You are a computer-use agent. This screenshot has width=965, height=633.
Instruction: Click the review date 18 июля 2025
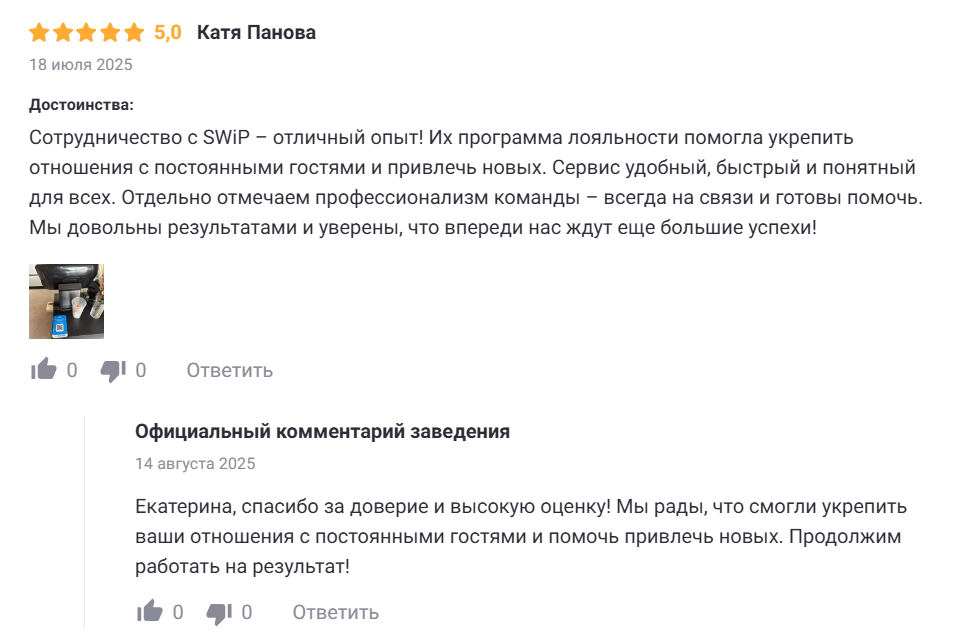(x=81, y=65)
